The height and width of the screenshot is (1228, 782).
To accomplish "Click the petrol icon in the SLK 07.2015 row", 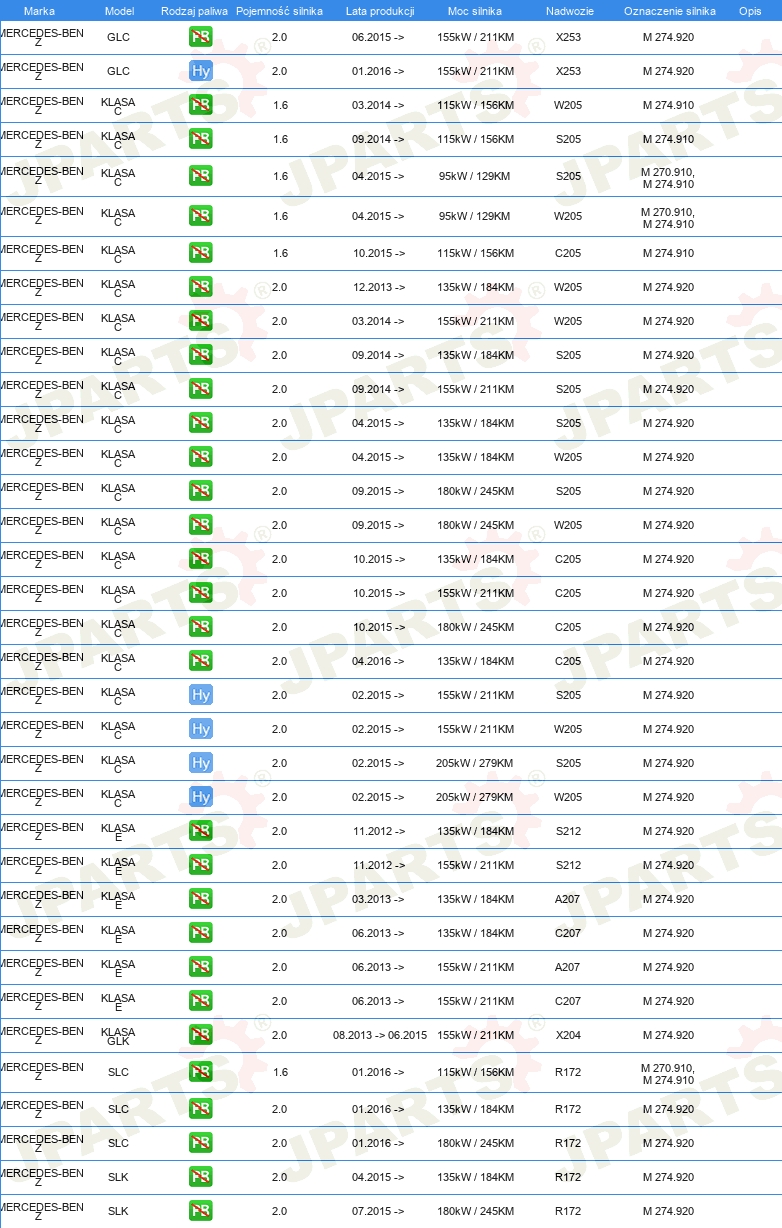I will click(200, 1212).
